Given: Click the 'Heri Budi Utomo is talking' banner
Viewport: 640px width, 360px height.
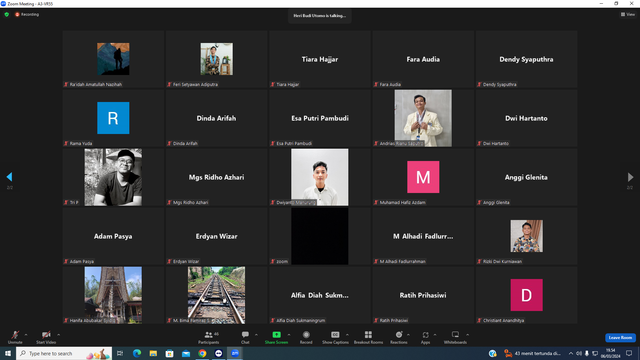Looking at the screenshot, I should click(x=320, y=16).
